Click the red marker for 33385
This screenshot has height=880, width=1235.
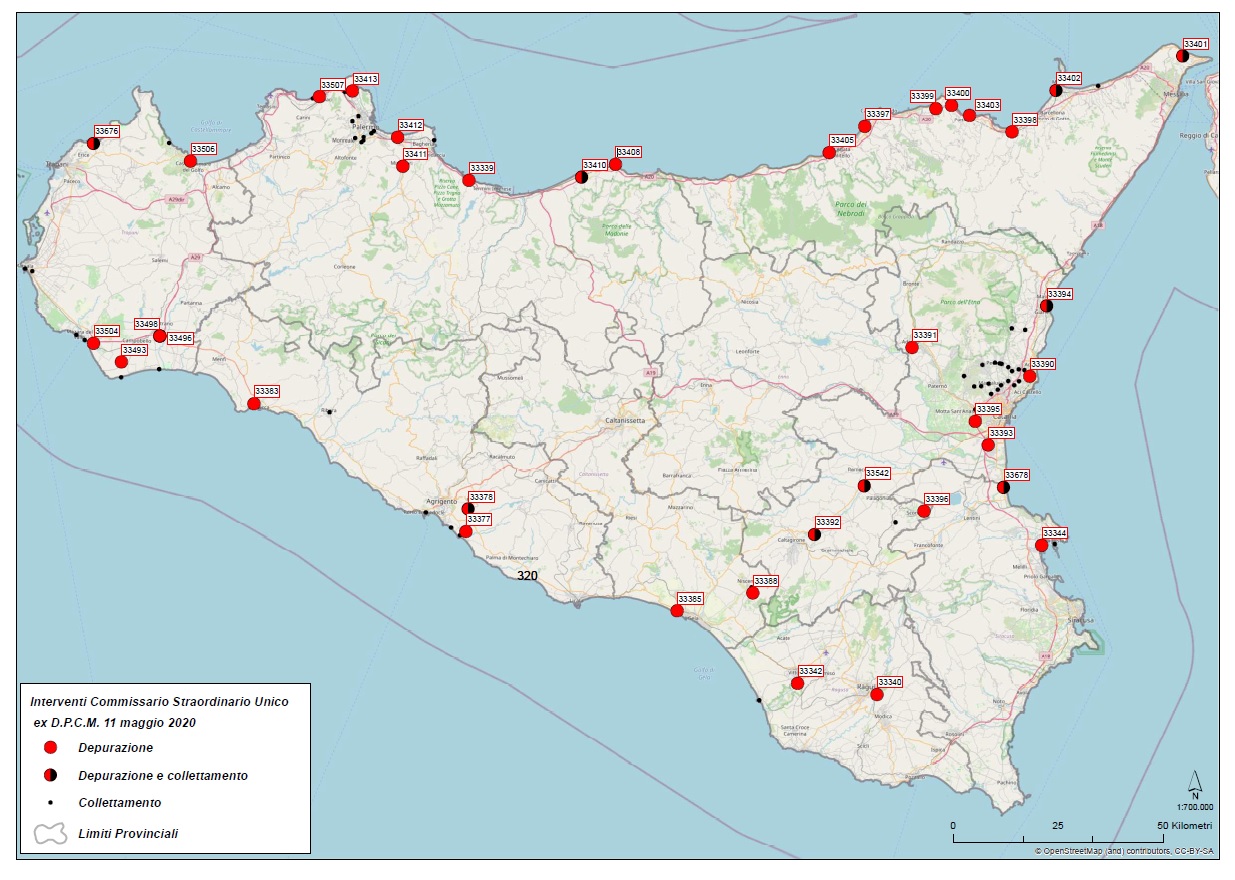pos(677,611)
